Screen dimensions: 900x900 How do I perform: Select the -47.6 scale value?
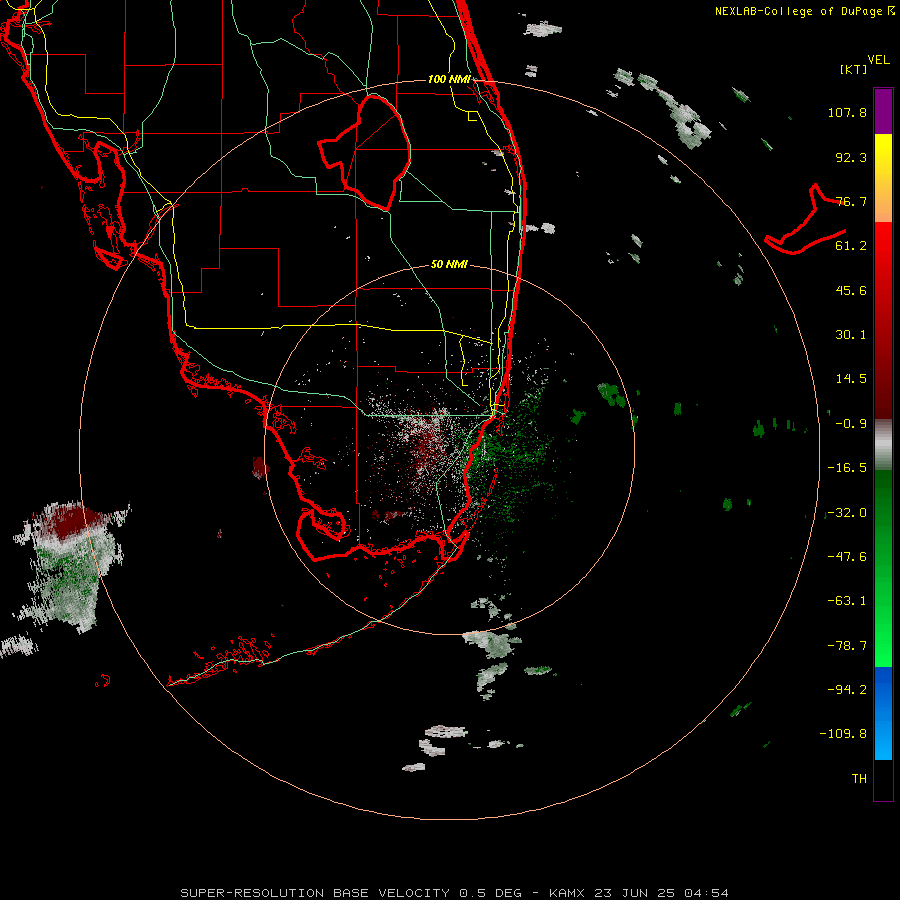(x=847, y=557)
